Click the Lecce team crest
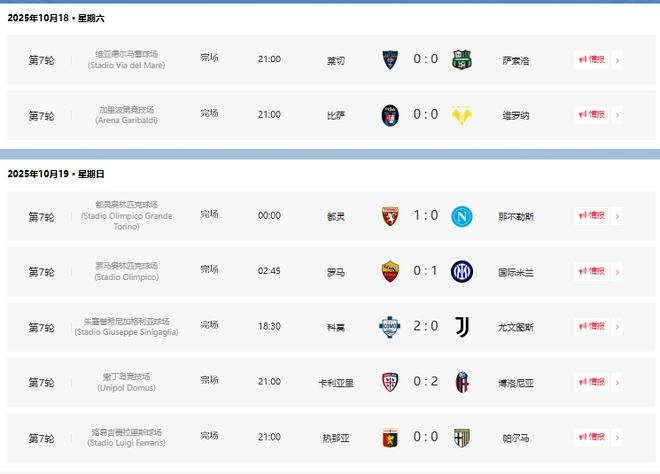 (x=390, y=60)
